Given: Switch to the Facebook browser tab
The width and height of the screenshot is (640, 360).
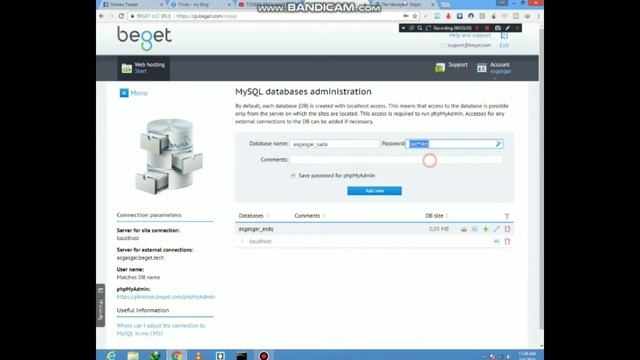Looking at the screenshot, I should [x=131, y=4].
